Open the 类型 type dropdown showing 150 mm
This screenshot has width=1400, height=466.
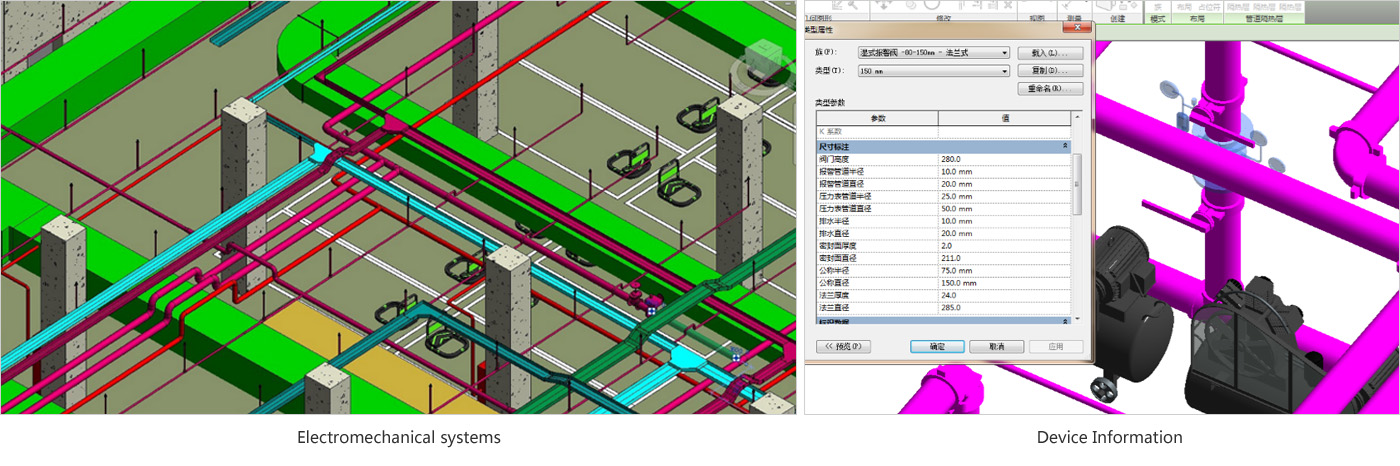click(933, 71)
